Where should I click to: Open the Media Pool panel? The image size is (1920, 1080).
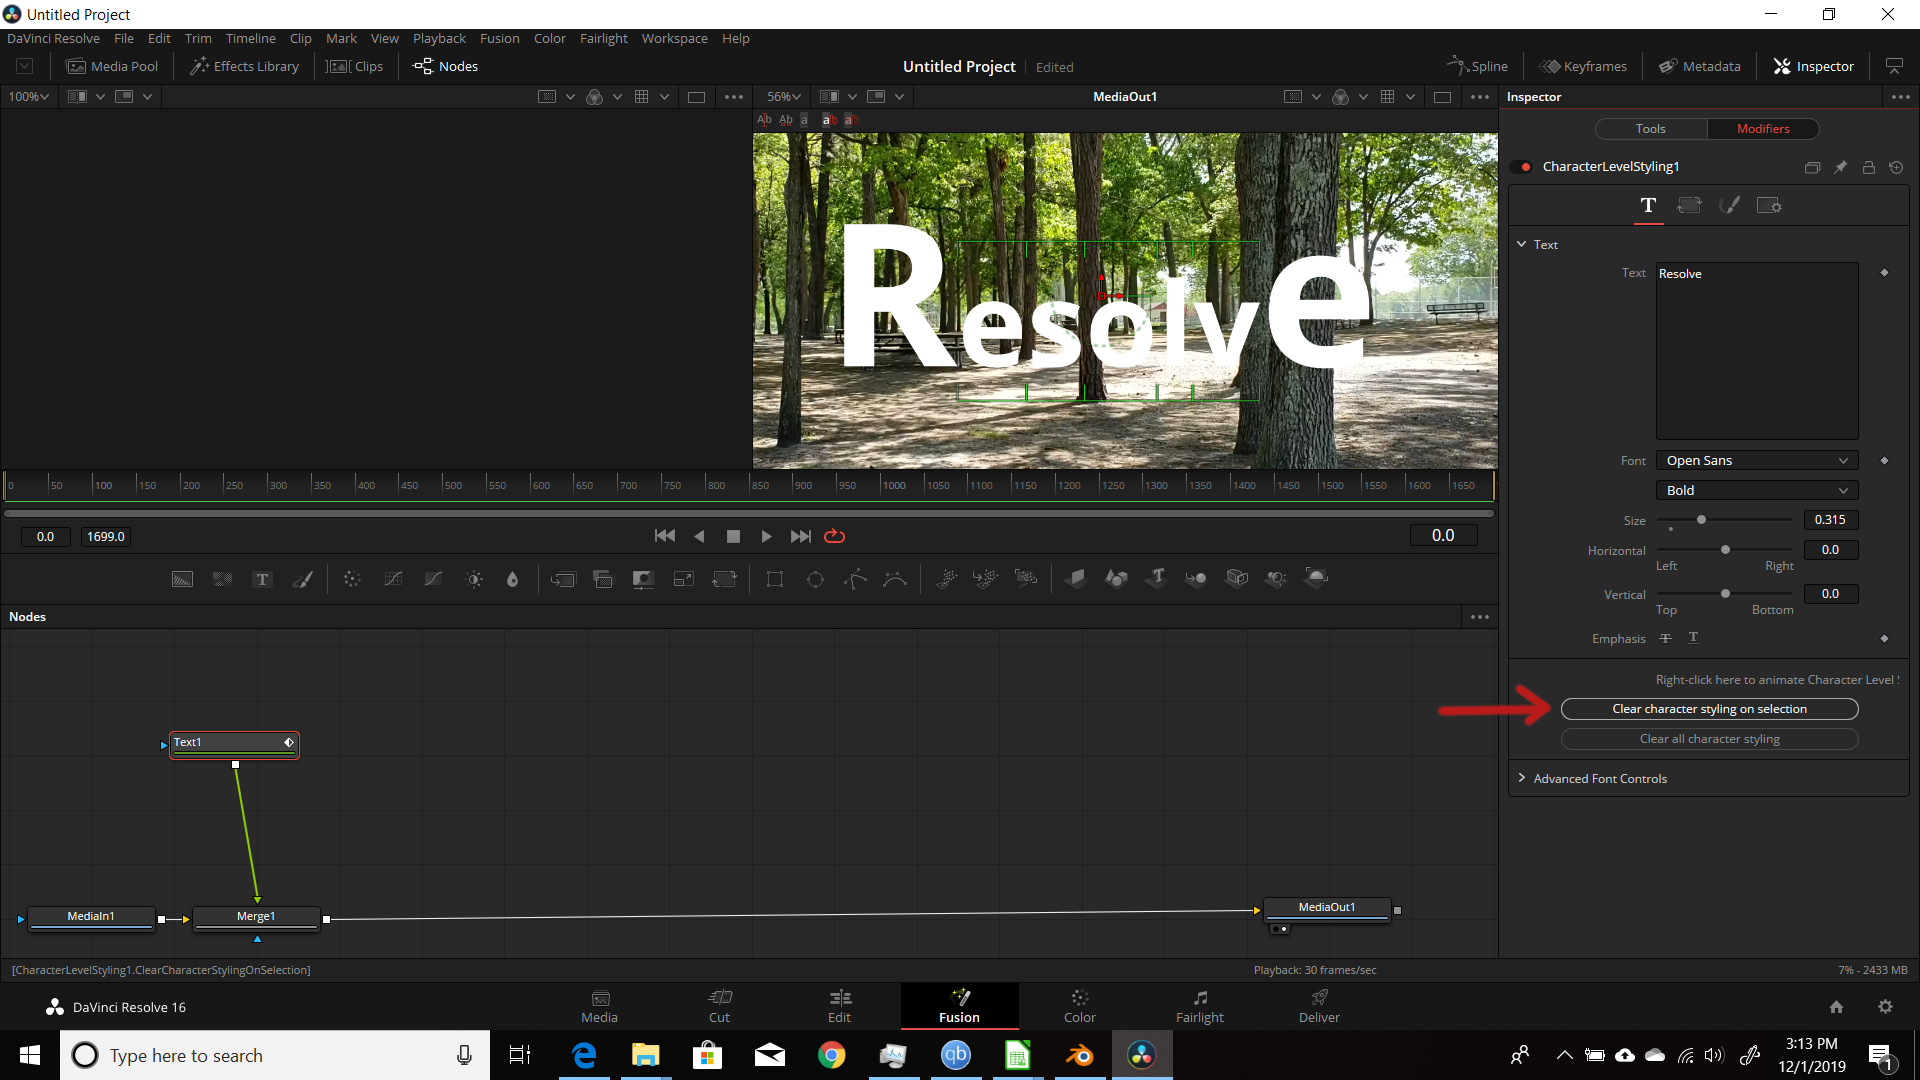click(112, 66)
